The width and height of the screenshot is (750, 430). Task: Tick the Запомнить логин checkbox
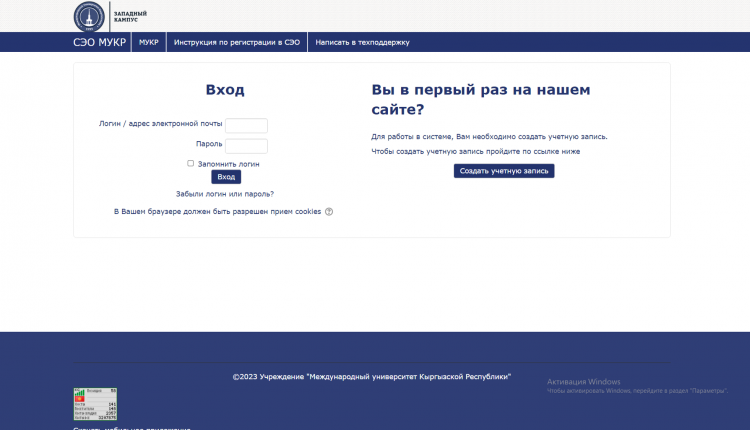tap(190, 163)
